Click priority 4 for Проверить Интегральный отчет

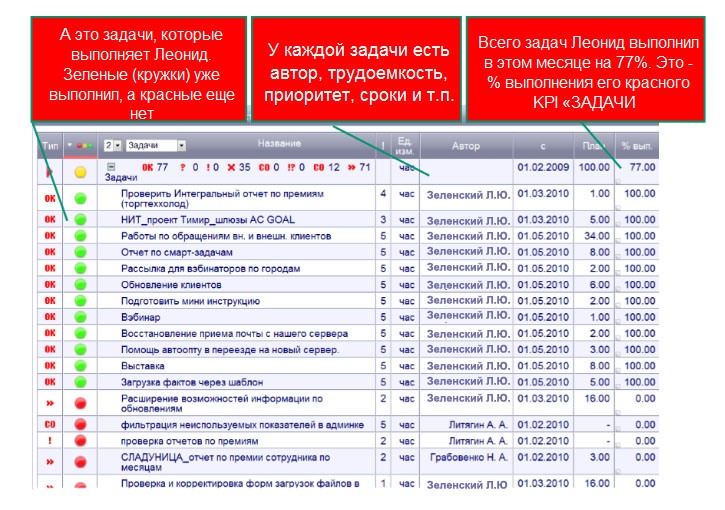tap(383, 193)
